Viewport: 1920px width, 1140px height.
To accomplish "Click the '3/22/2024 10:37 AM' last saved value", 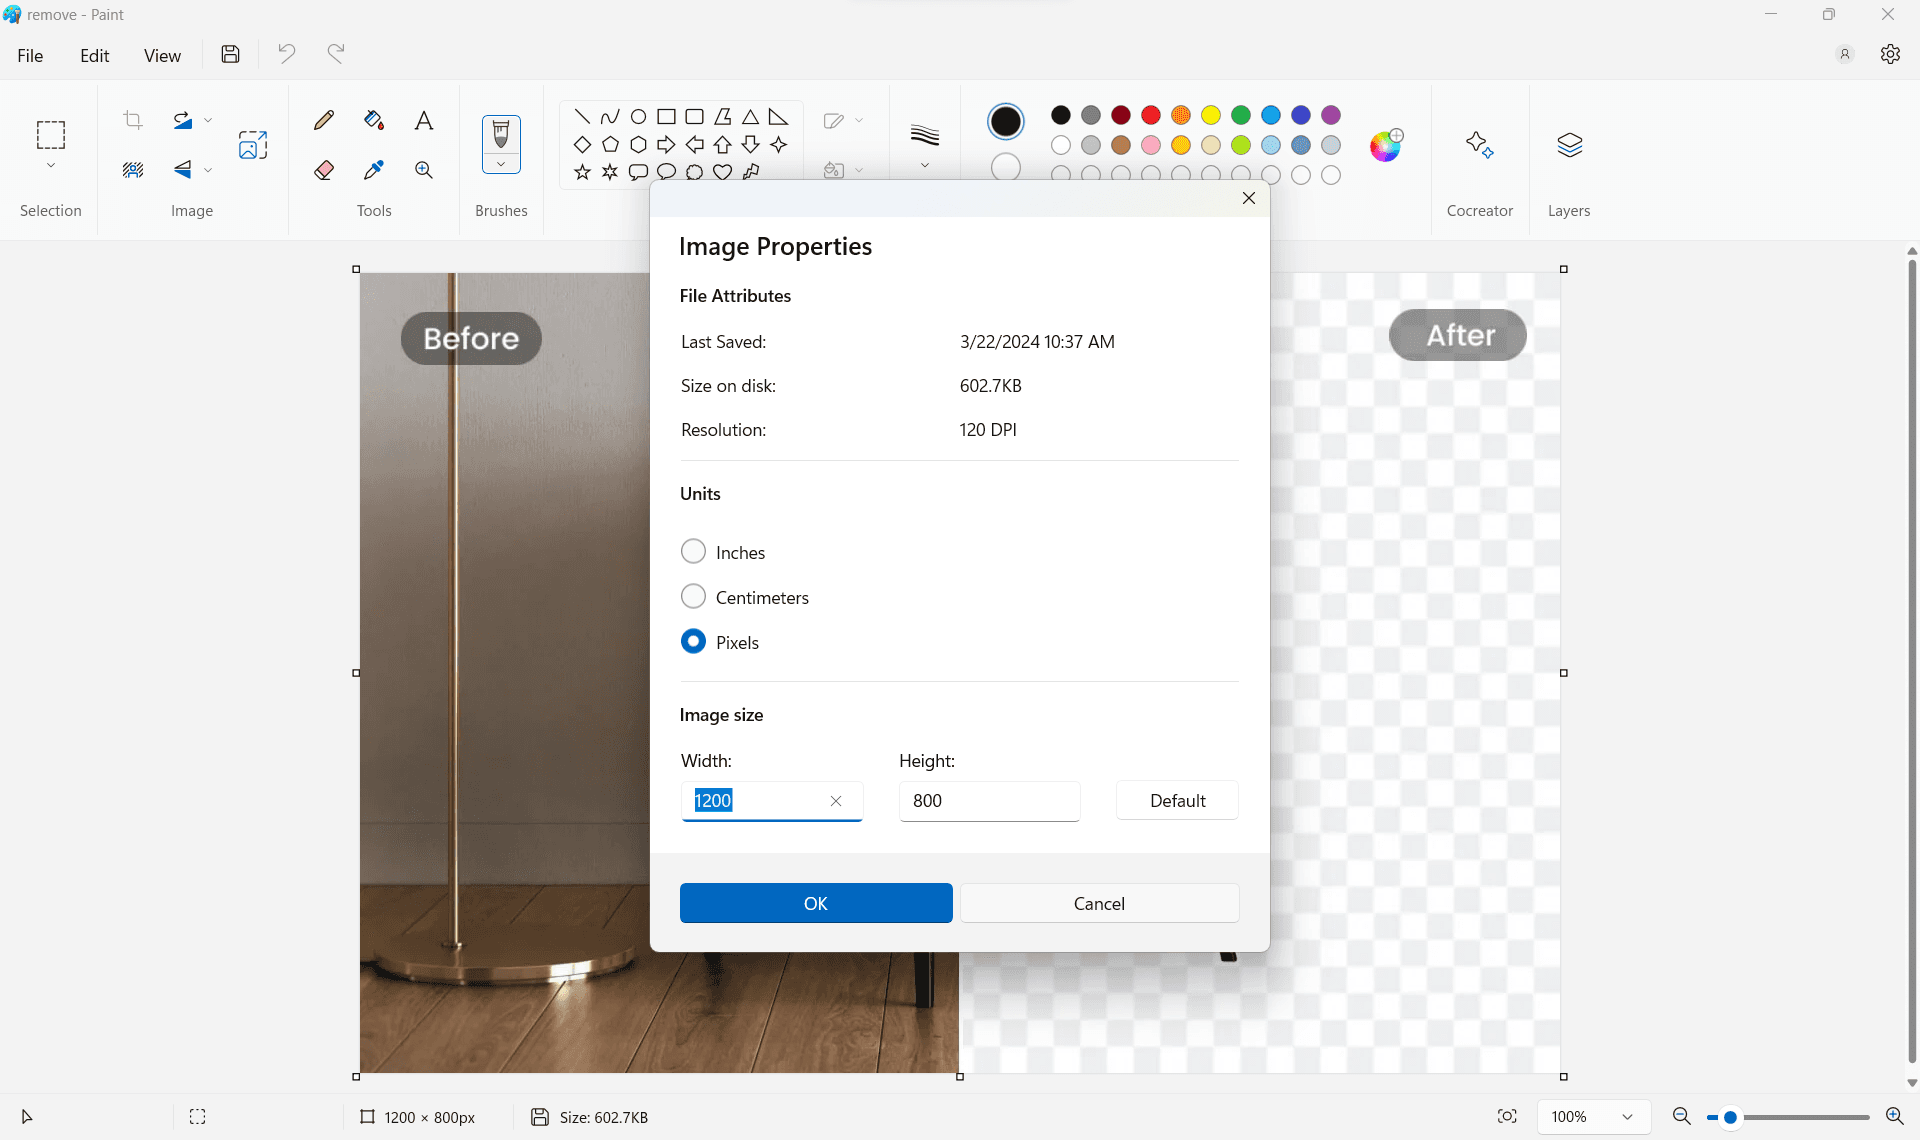I will (x=1037, y=342).
